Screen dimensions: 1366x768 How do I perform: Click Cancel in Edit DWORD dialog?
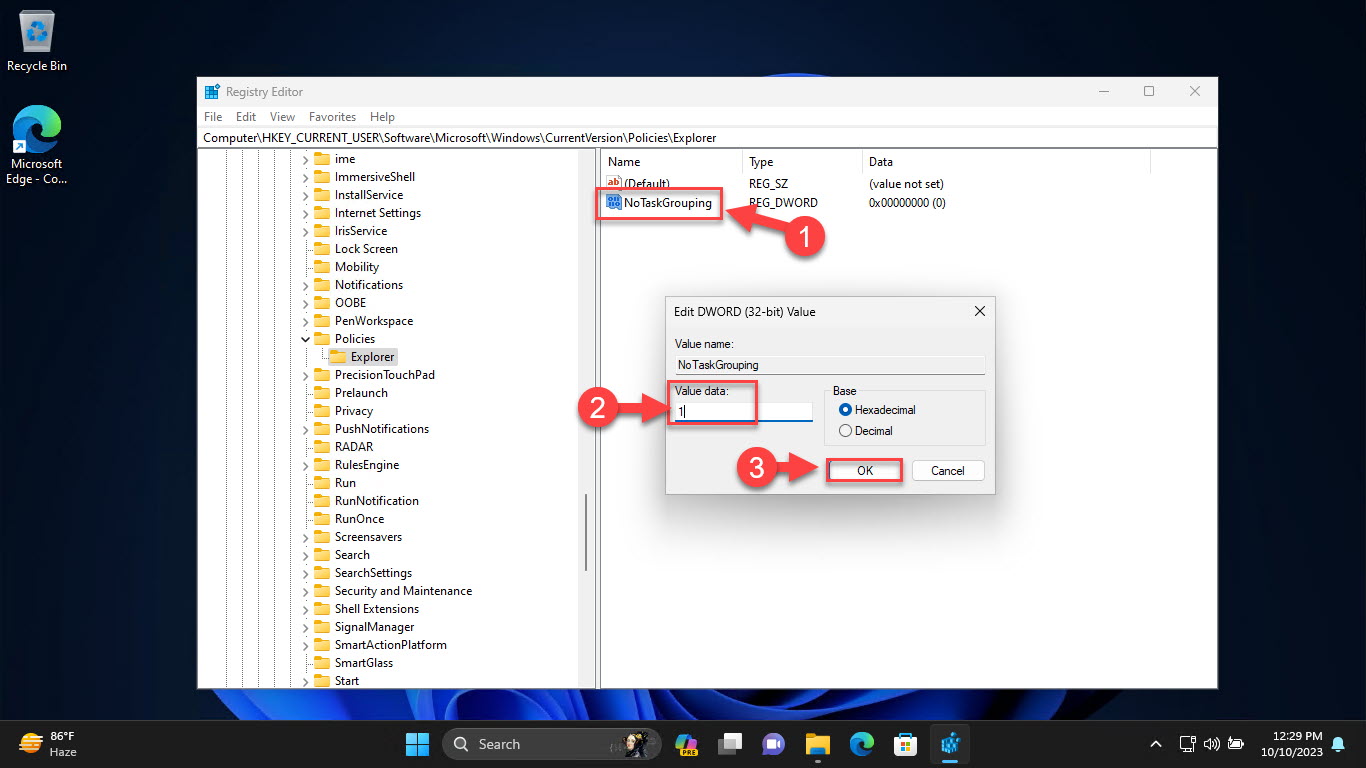(947, 470)
